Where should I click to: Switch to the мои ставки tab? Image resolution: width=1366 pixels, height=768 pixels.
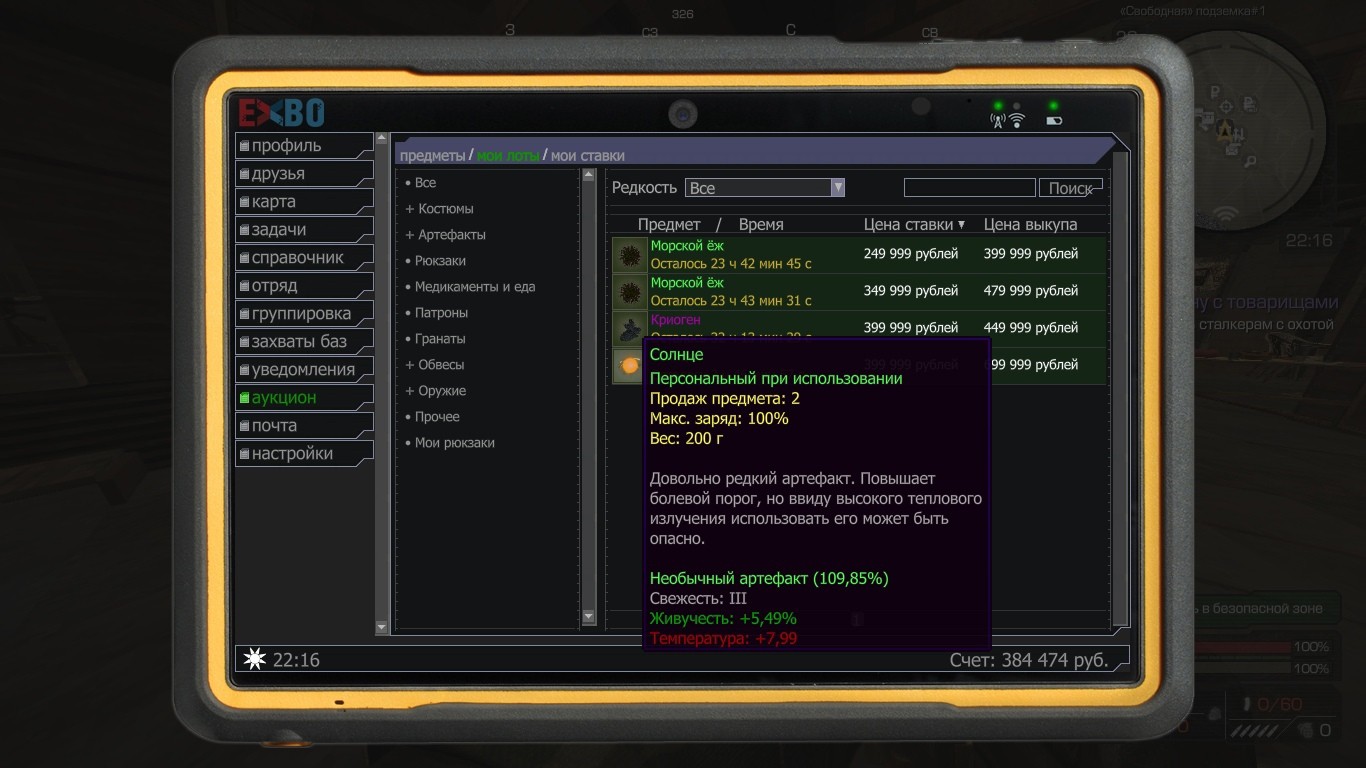click(588, 155)
